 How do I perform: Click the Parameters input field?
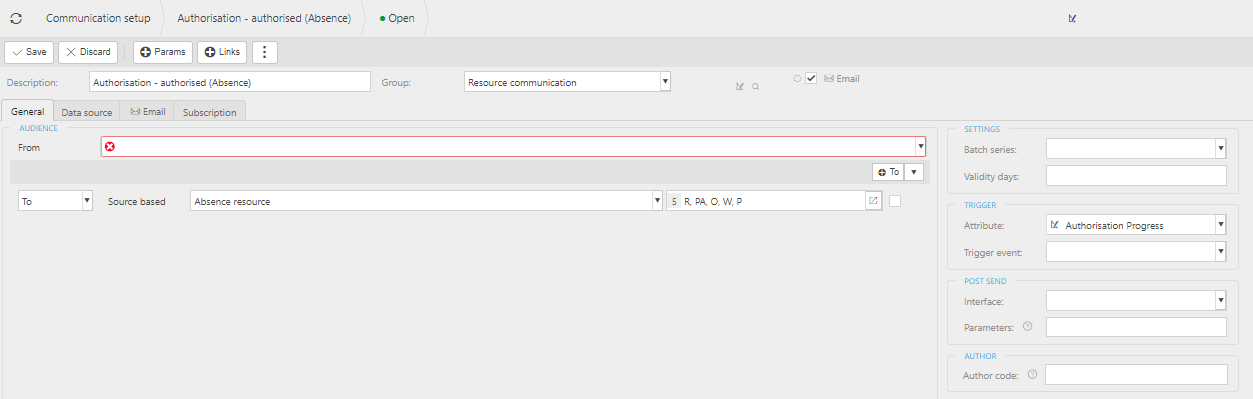tap(1136, 327)
